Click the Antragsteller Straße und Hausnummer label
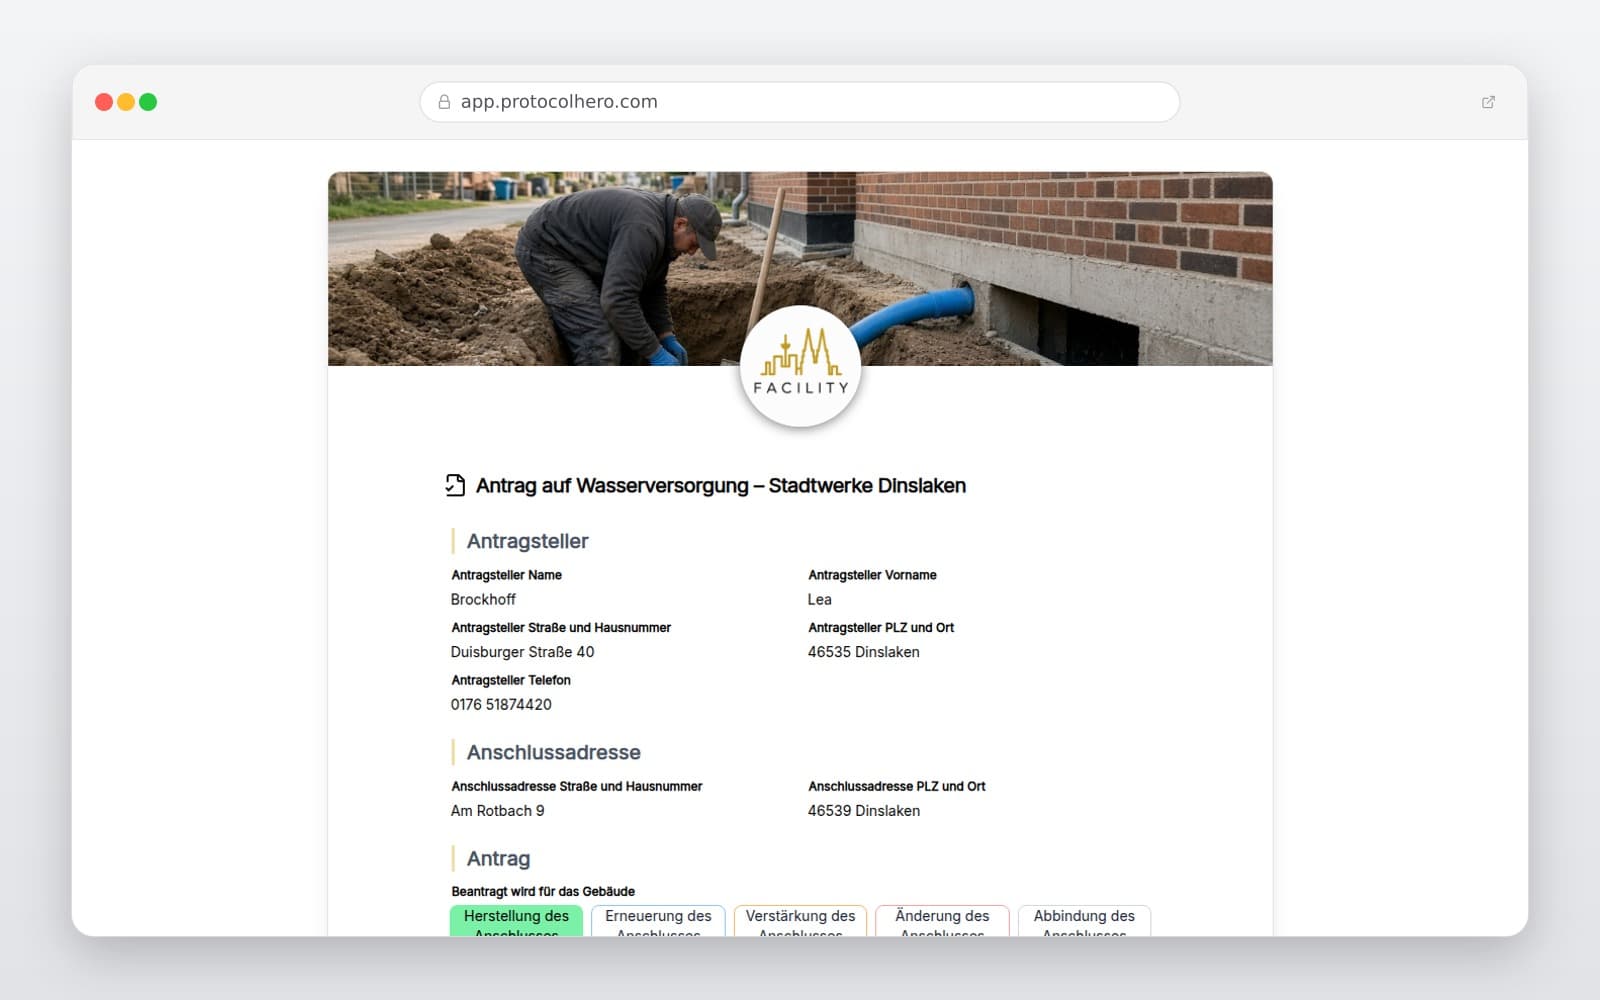The image size is (1600, 1000). pyautogui.click(x=561, y=628)
